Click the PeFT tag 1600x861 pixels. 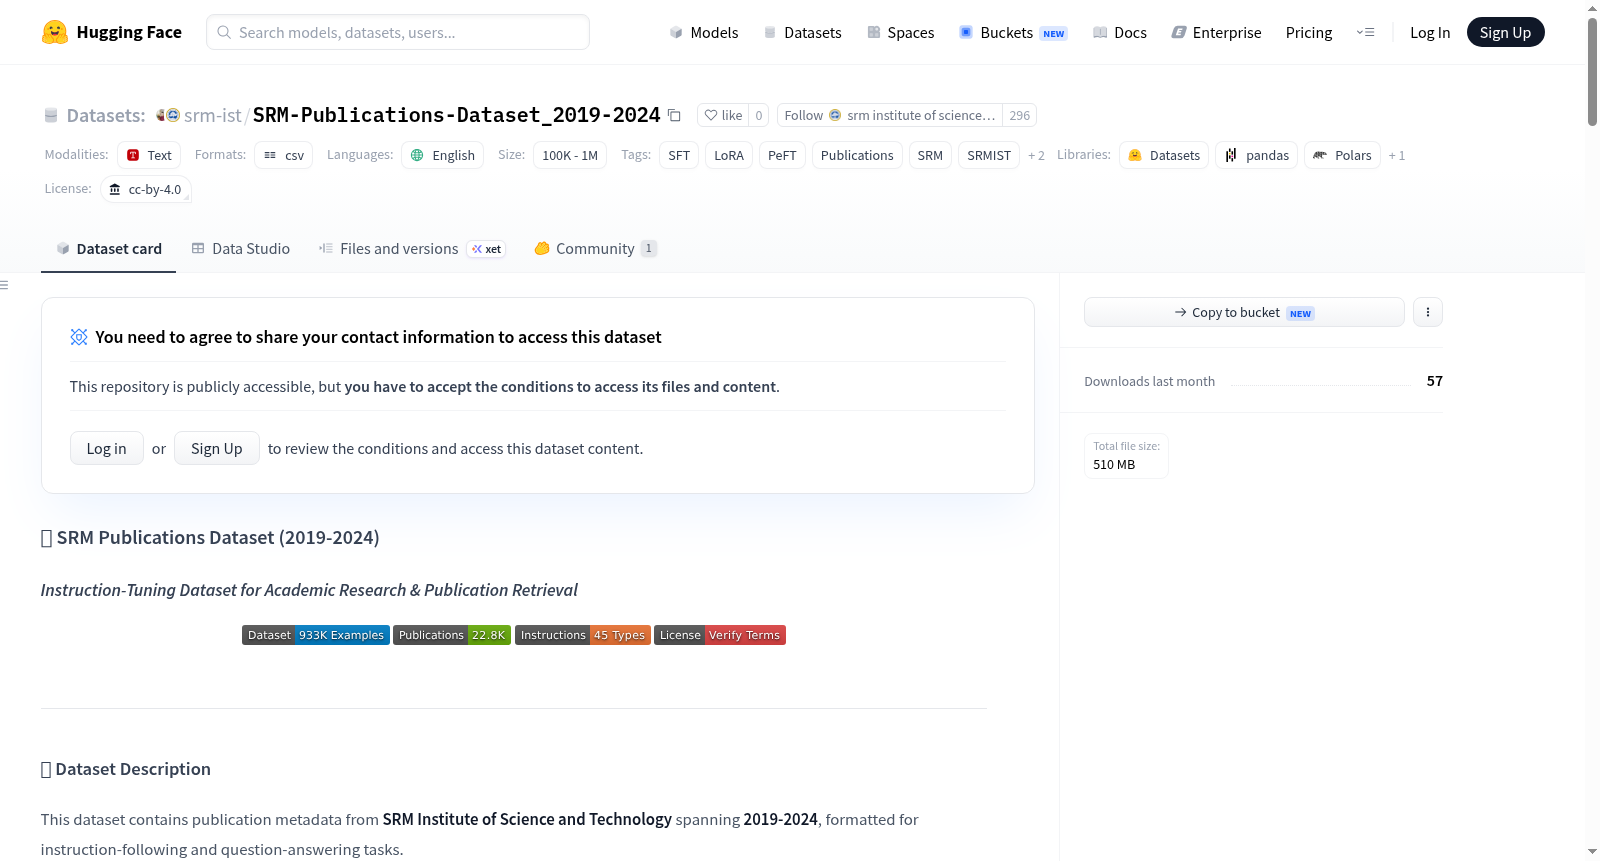tap(782, 155)
